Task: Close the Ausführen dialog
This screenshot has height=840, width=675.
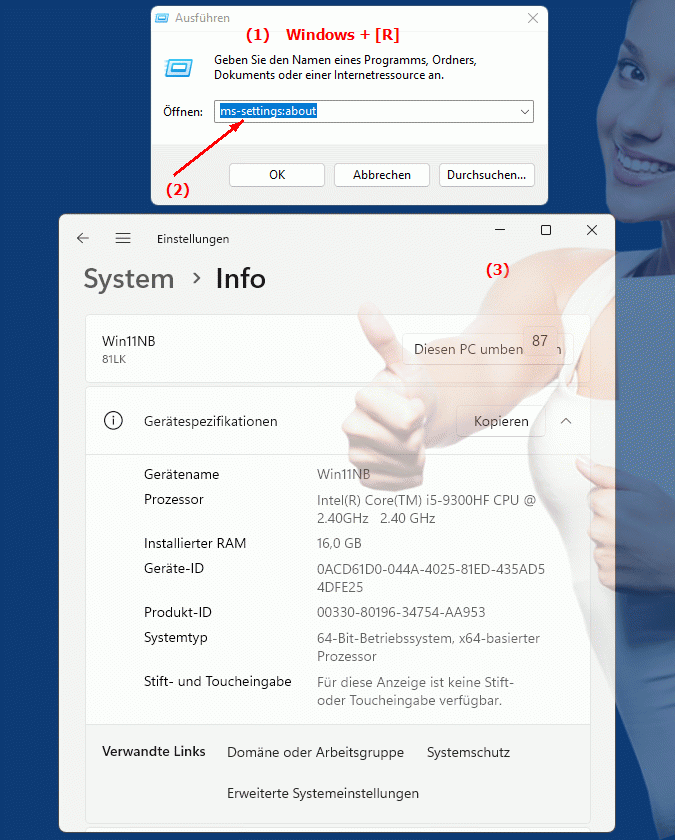Action: tap(532, 18)
